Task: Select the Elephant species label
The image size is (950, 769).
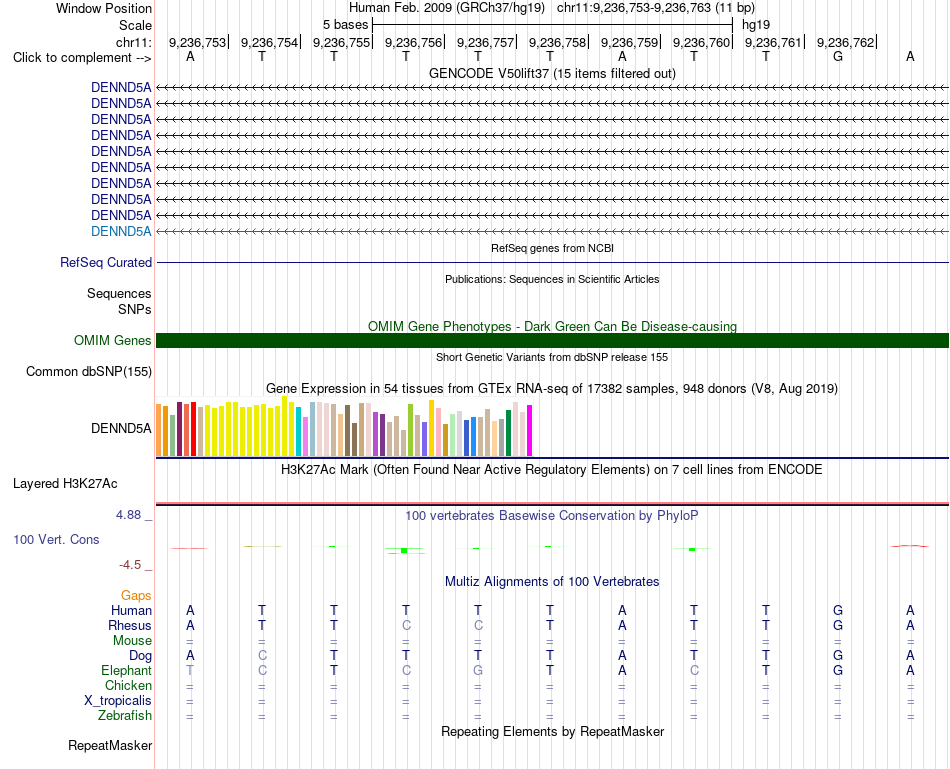Action: tap(127, 670)
